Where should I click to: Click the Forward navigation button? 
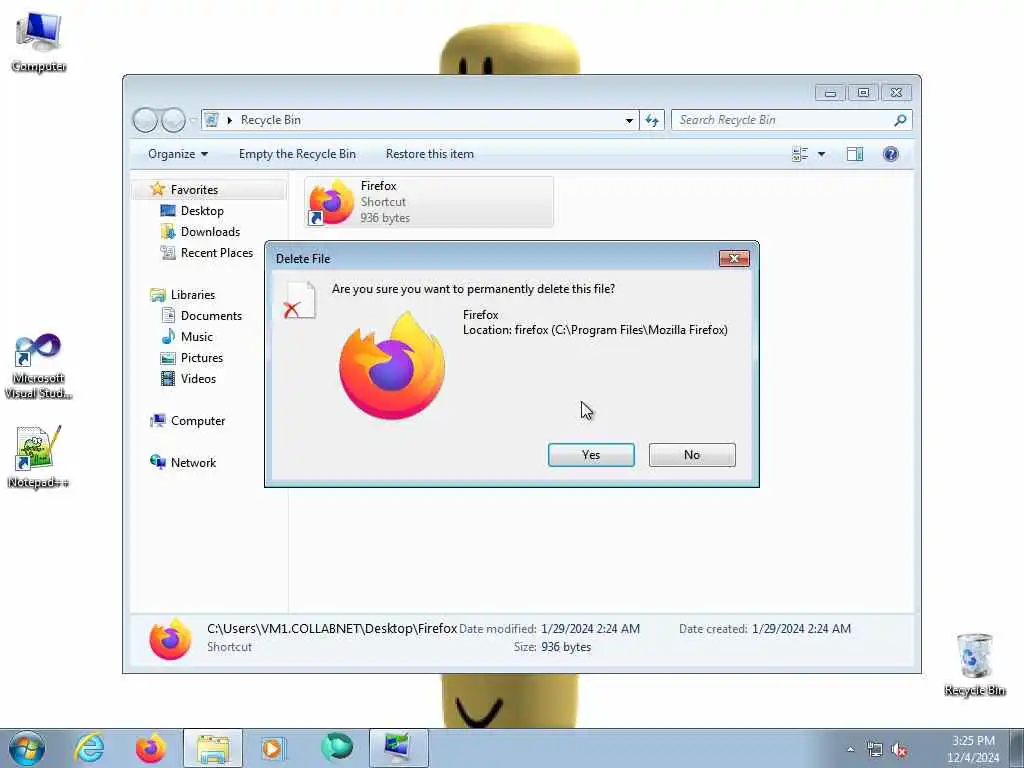click(173, 120)
